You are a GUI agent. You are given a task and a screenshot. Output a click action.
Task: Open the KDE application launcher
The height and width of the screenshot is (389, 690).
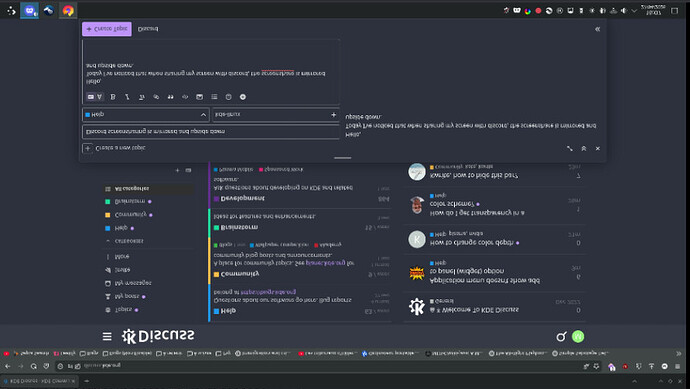(11, 11)
